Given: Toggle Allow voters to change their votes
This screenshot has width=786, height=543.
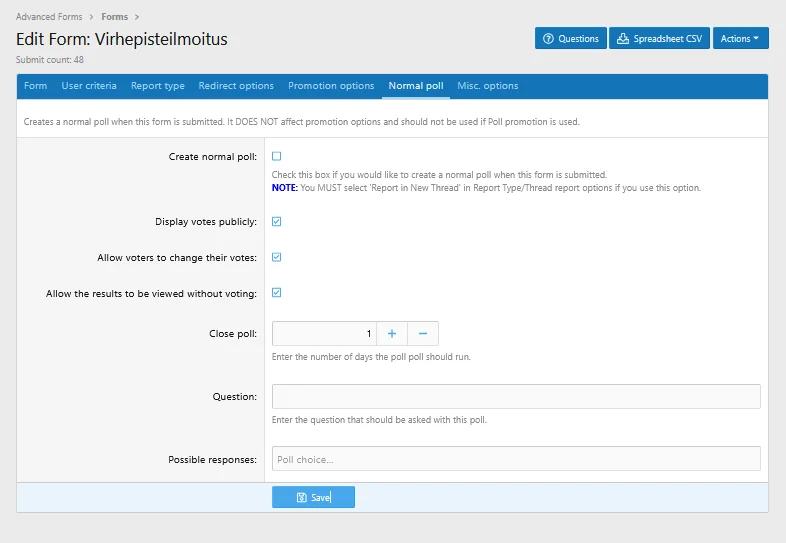Looking at the screenshot, I should tap(276, 257).
